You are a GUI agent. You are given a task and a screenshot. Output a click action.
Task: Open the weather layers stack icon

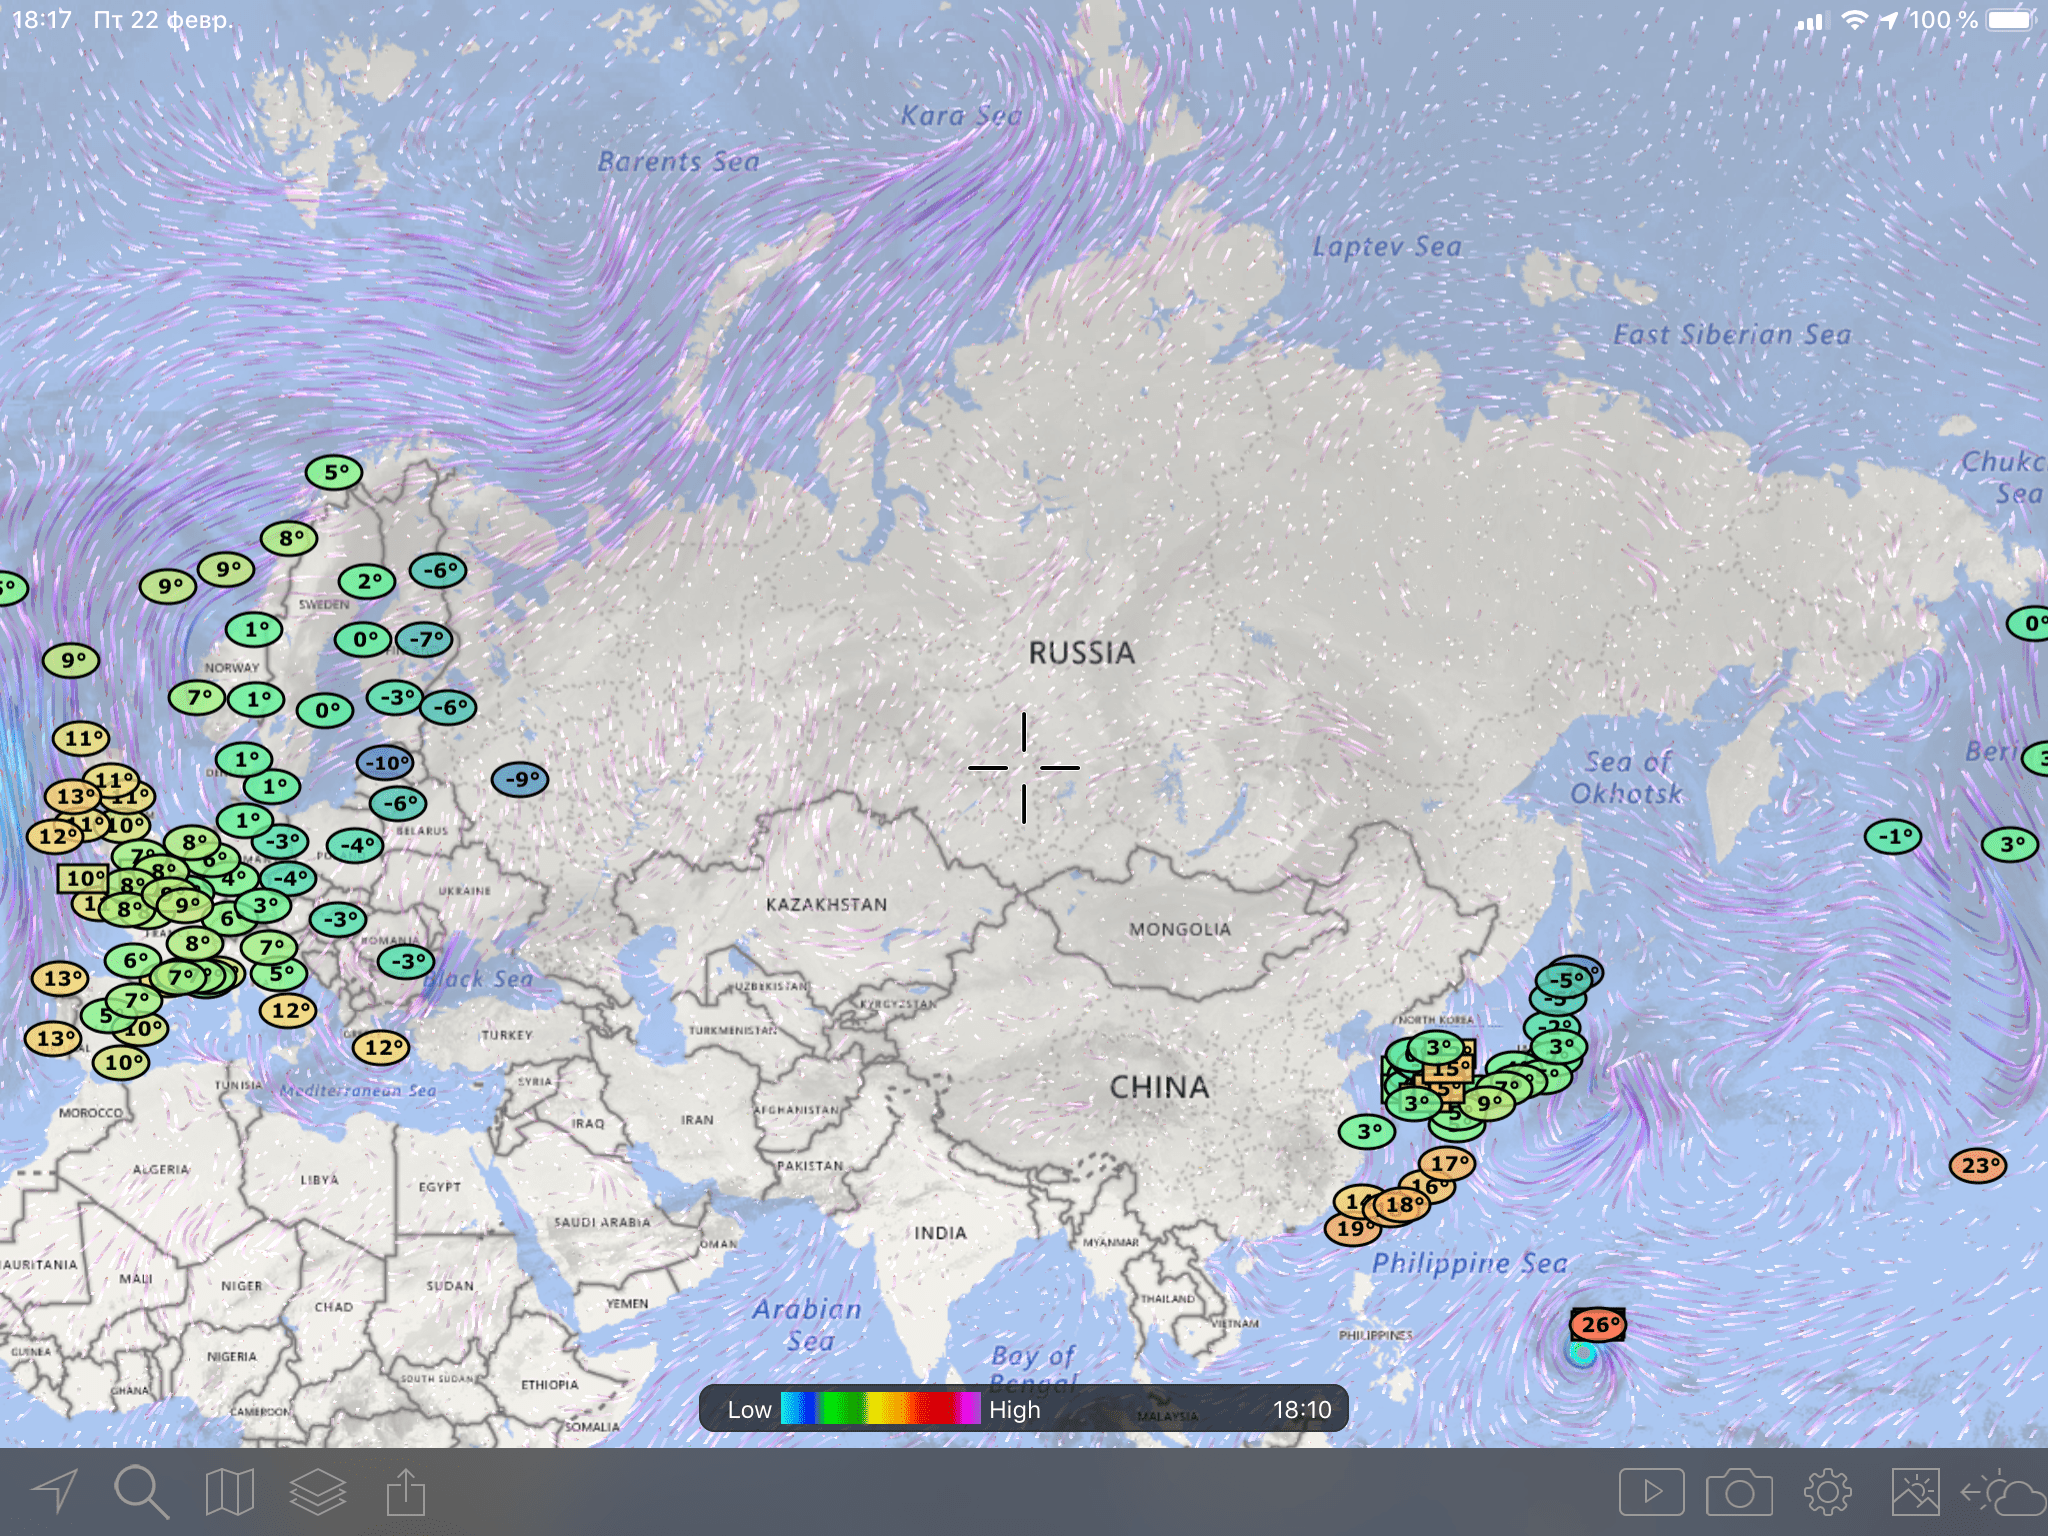317,1492
